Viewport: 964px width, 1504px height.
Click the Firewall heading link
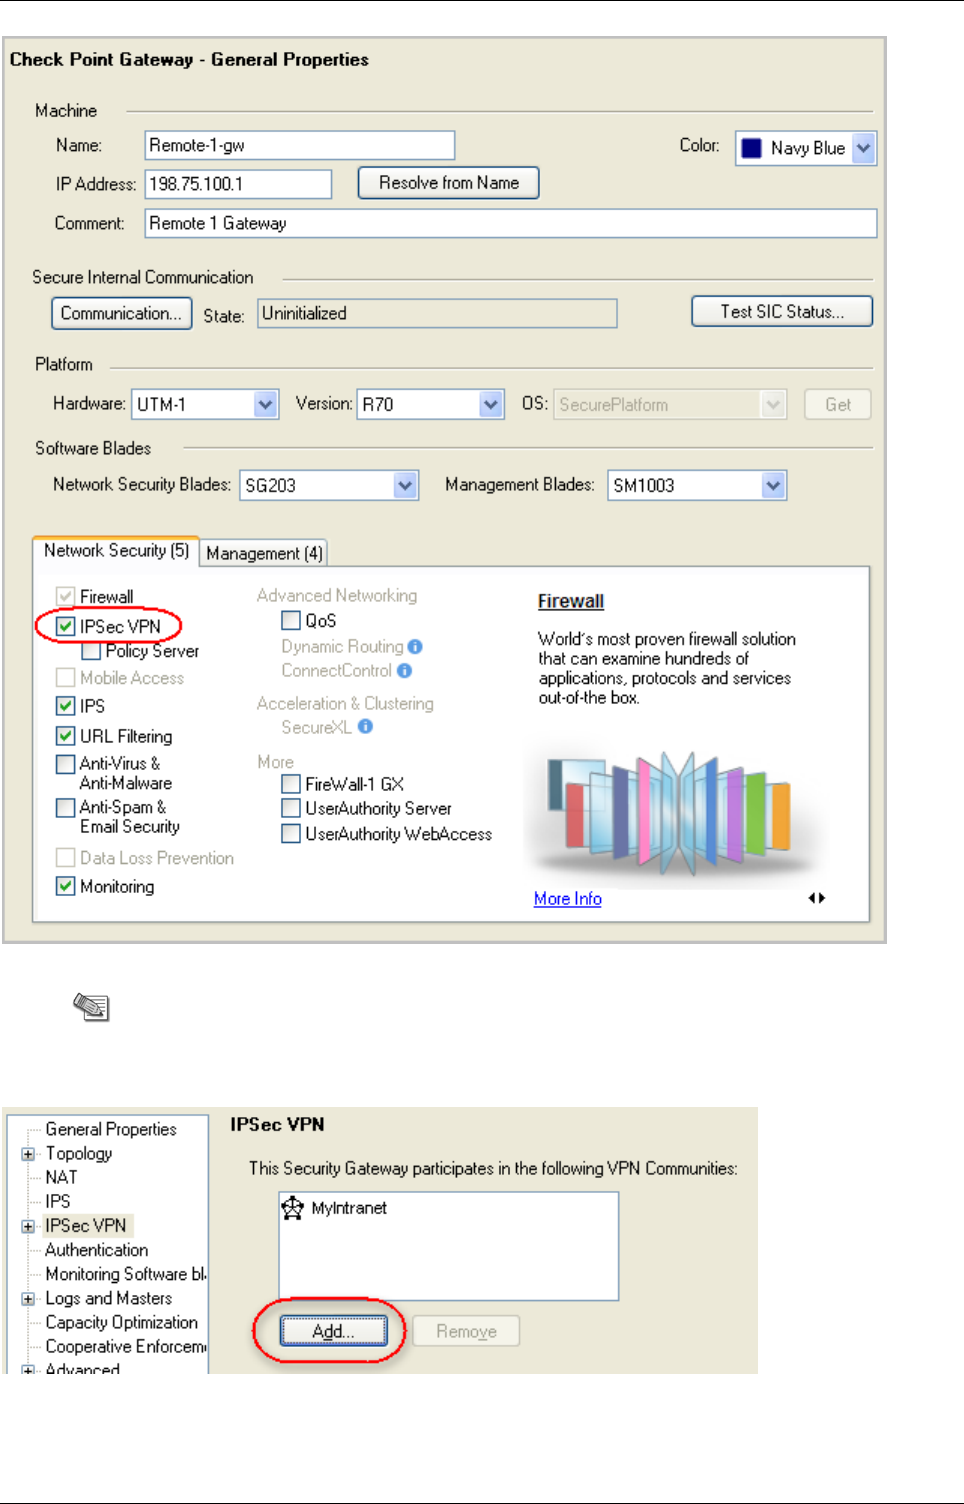pyautogui.click(x=571, y=601)
